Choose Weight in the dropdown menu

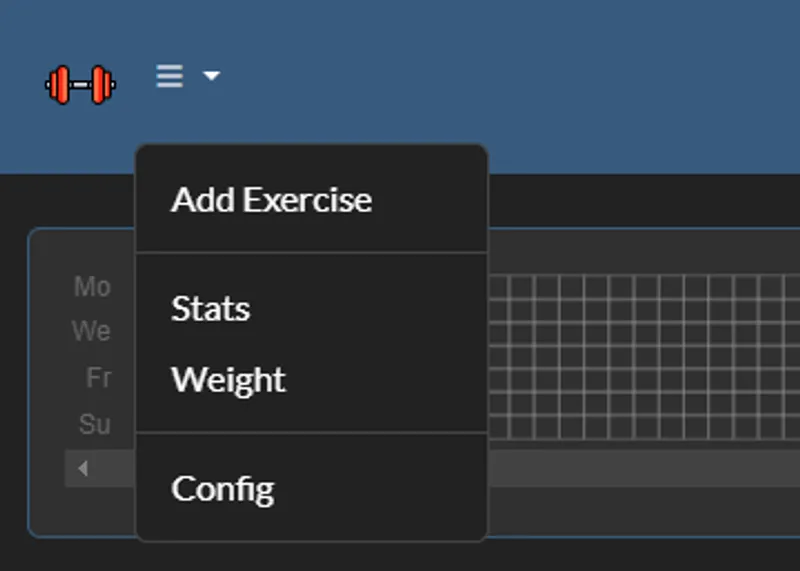coord(228,380)
